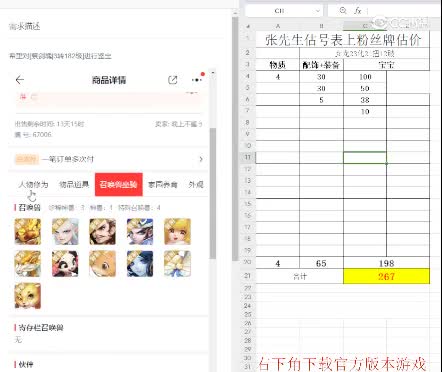Screen dimensions: 442x372
Task: Click the 寄存栏召唤兽 section heading
Action: (x=41, y=327)
